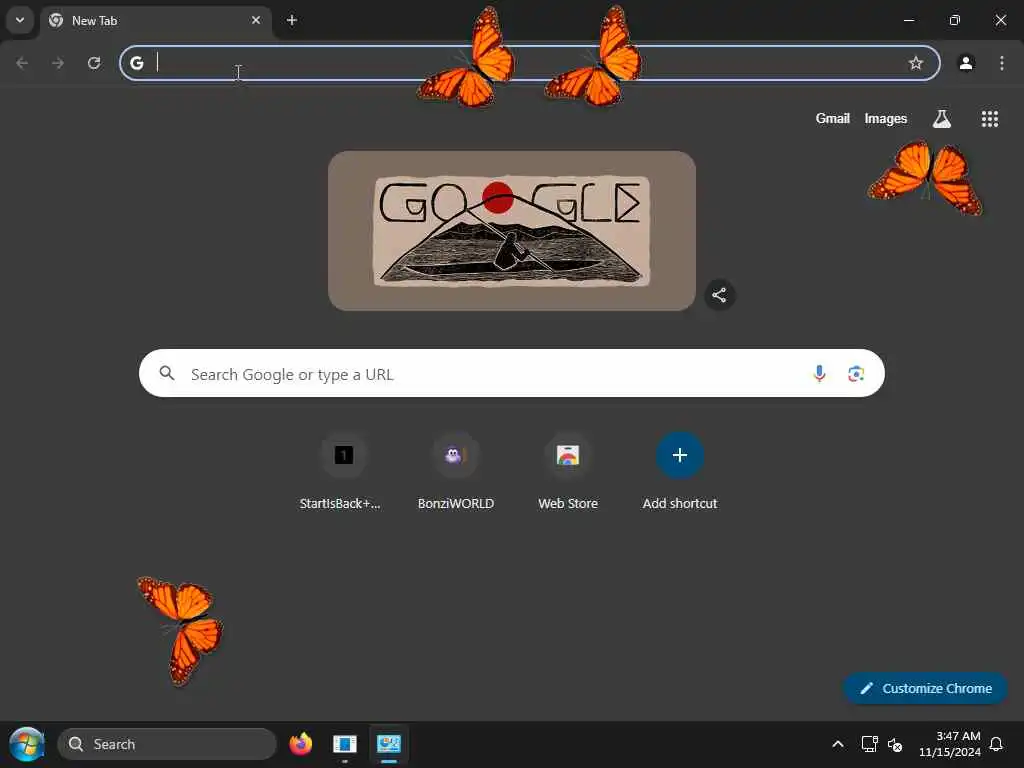Click the browser forward arrow
This screenshot has width=1024, height=768.
(x=58, y=63)
